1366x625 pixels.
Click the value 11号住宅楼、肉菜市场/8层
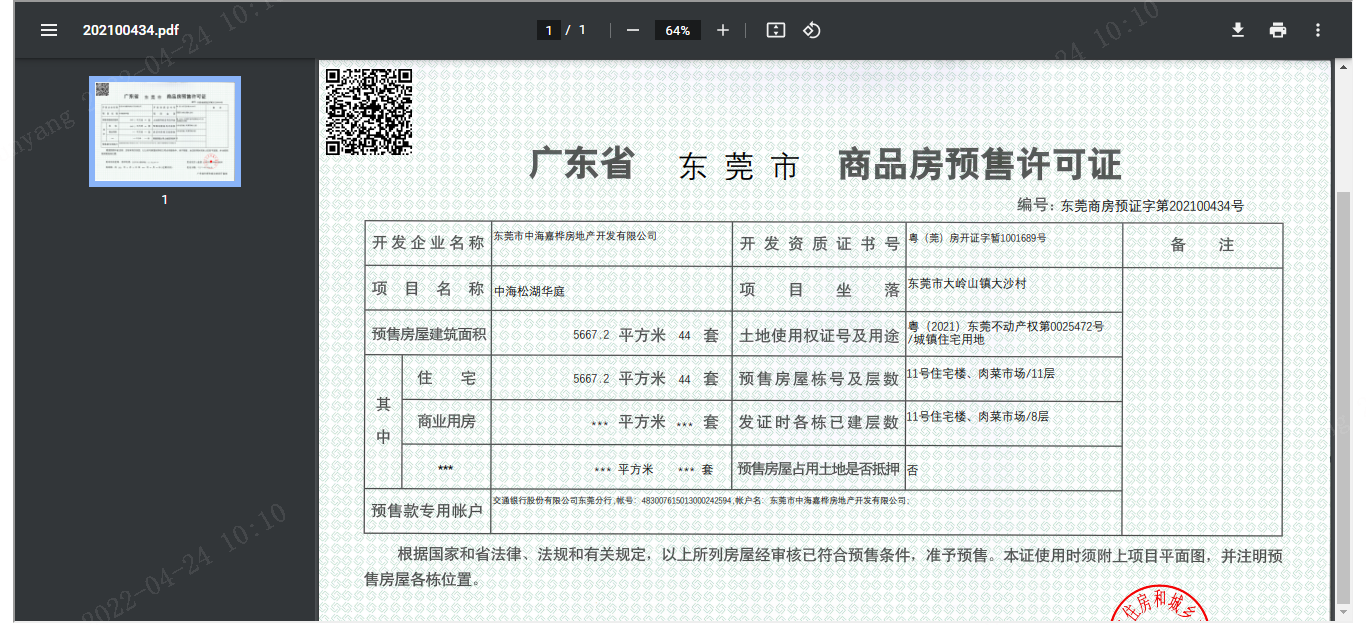tap(978, 416)
